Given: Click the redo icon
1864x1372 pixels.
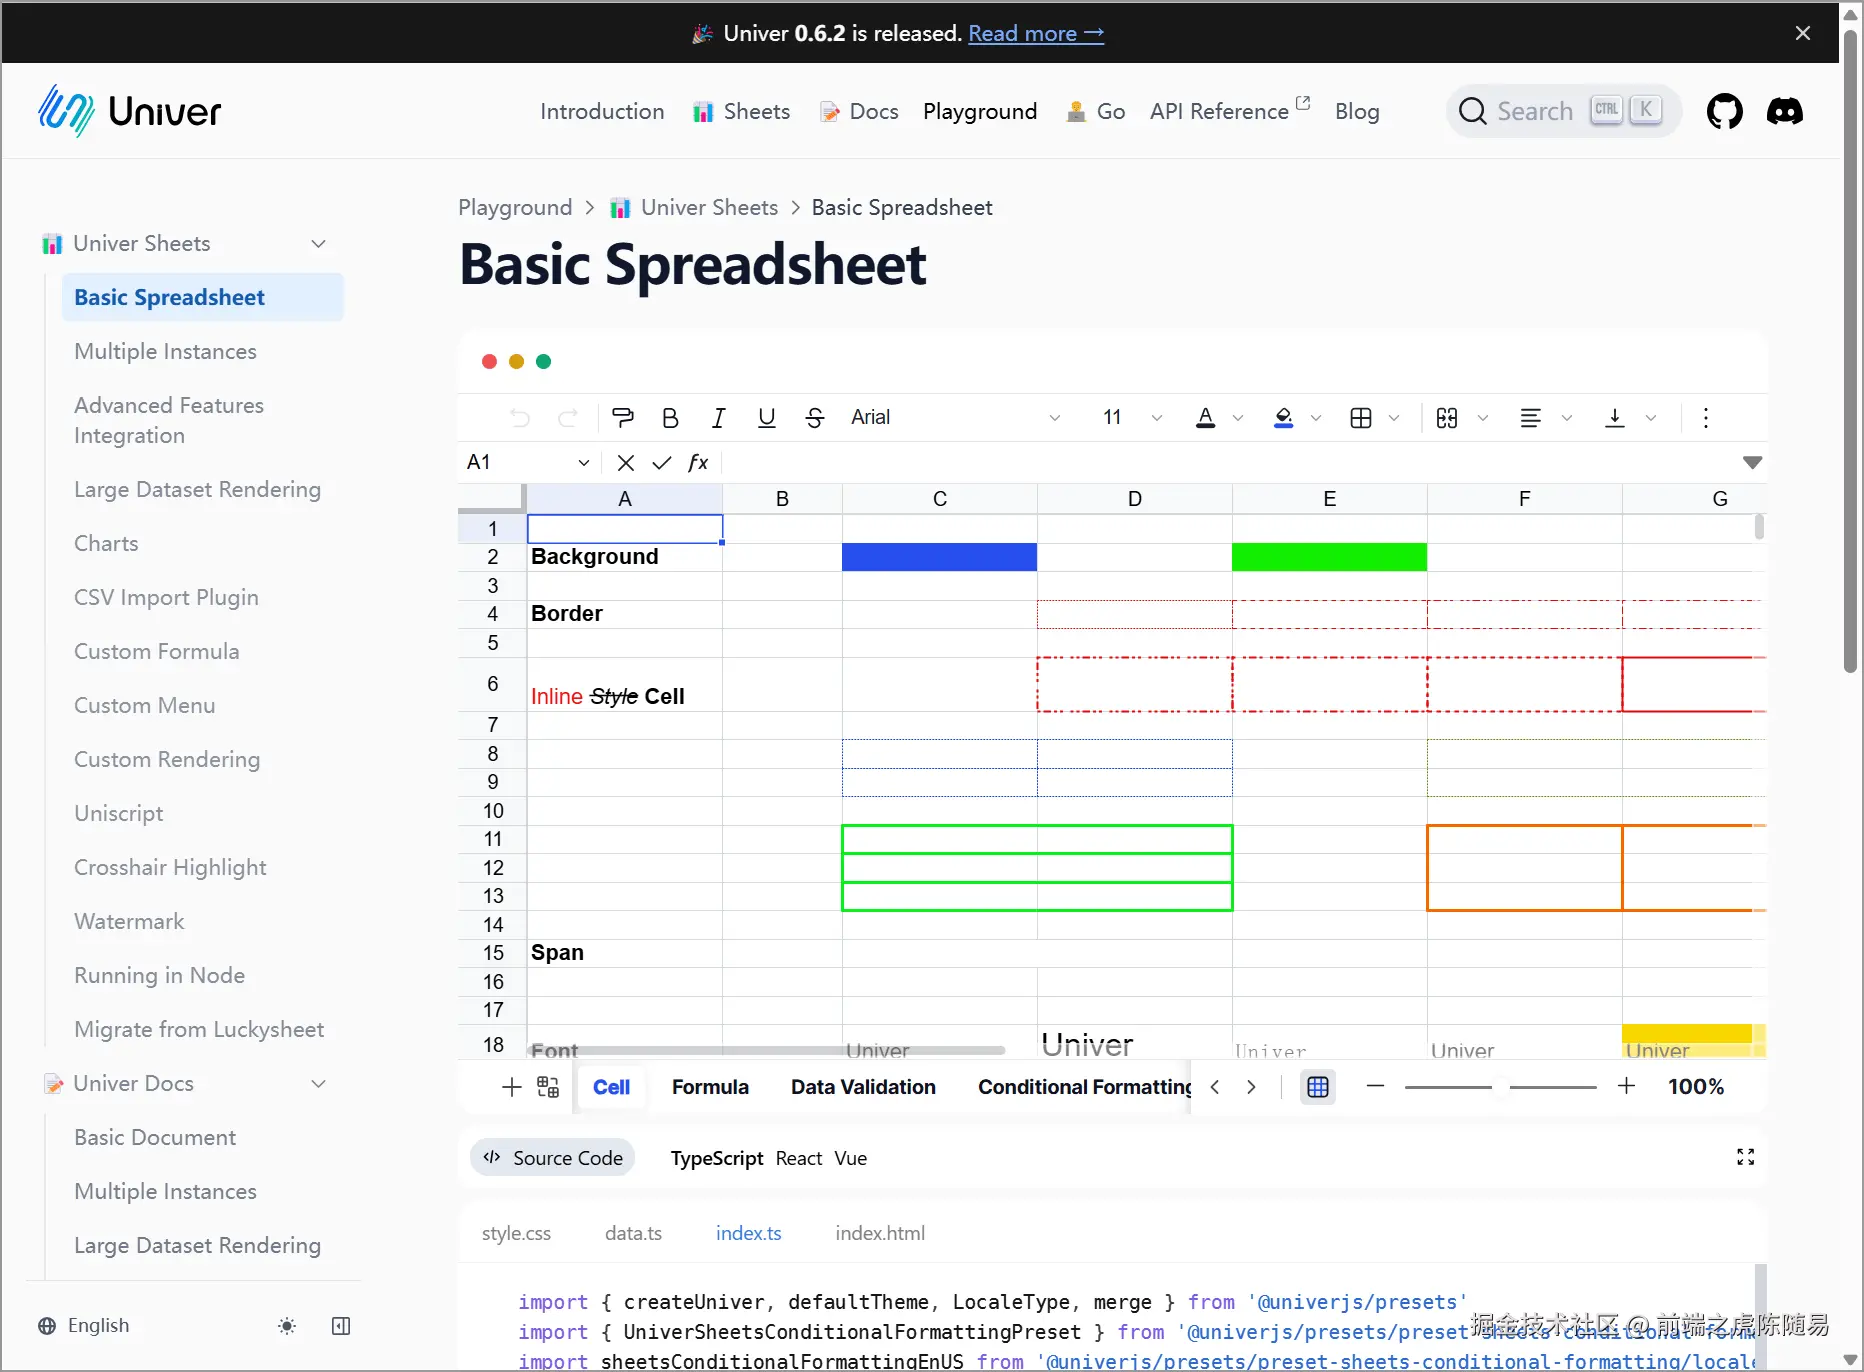Looking at the screenshot, I should 568,418.
